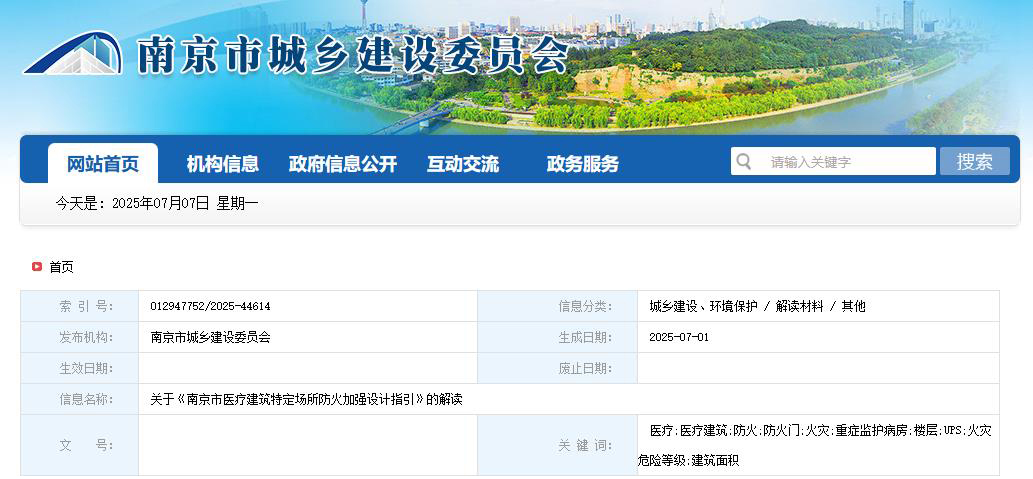Viewport: 1033px width, 479px height.
Task: Click the 南京市城乡建设委员会 header title
Action: click(352, 54)
